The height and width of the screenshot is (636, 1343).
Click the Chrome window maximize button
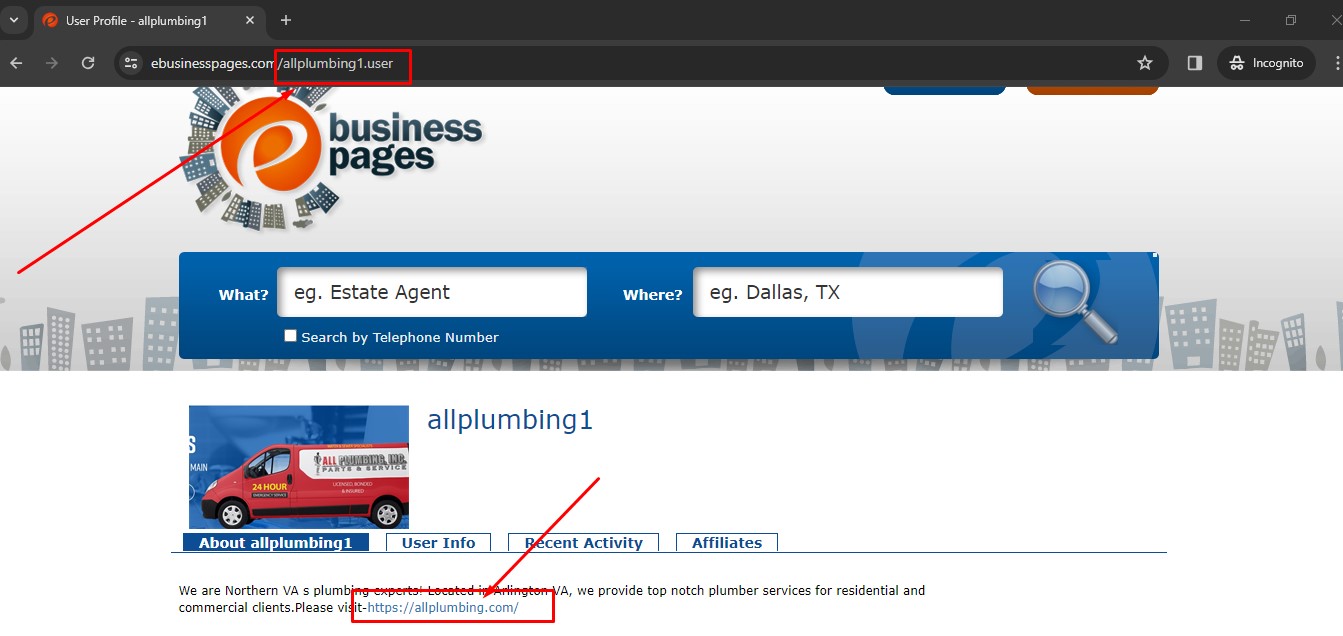1291,20
